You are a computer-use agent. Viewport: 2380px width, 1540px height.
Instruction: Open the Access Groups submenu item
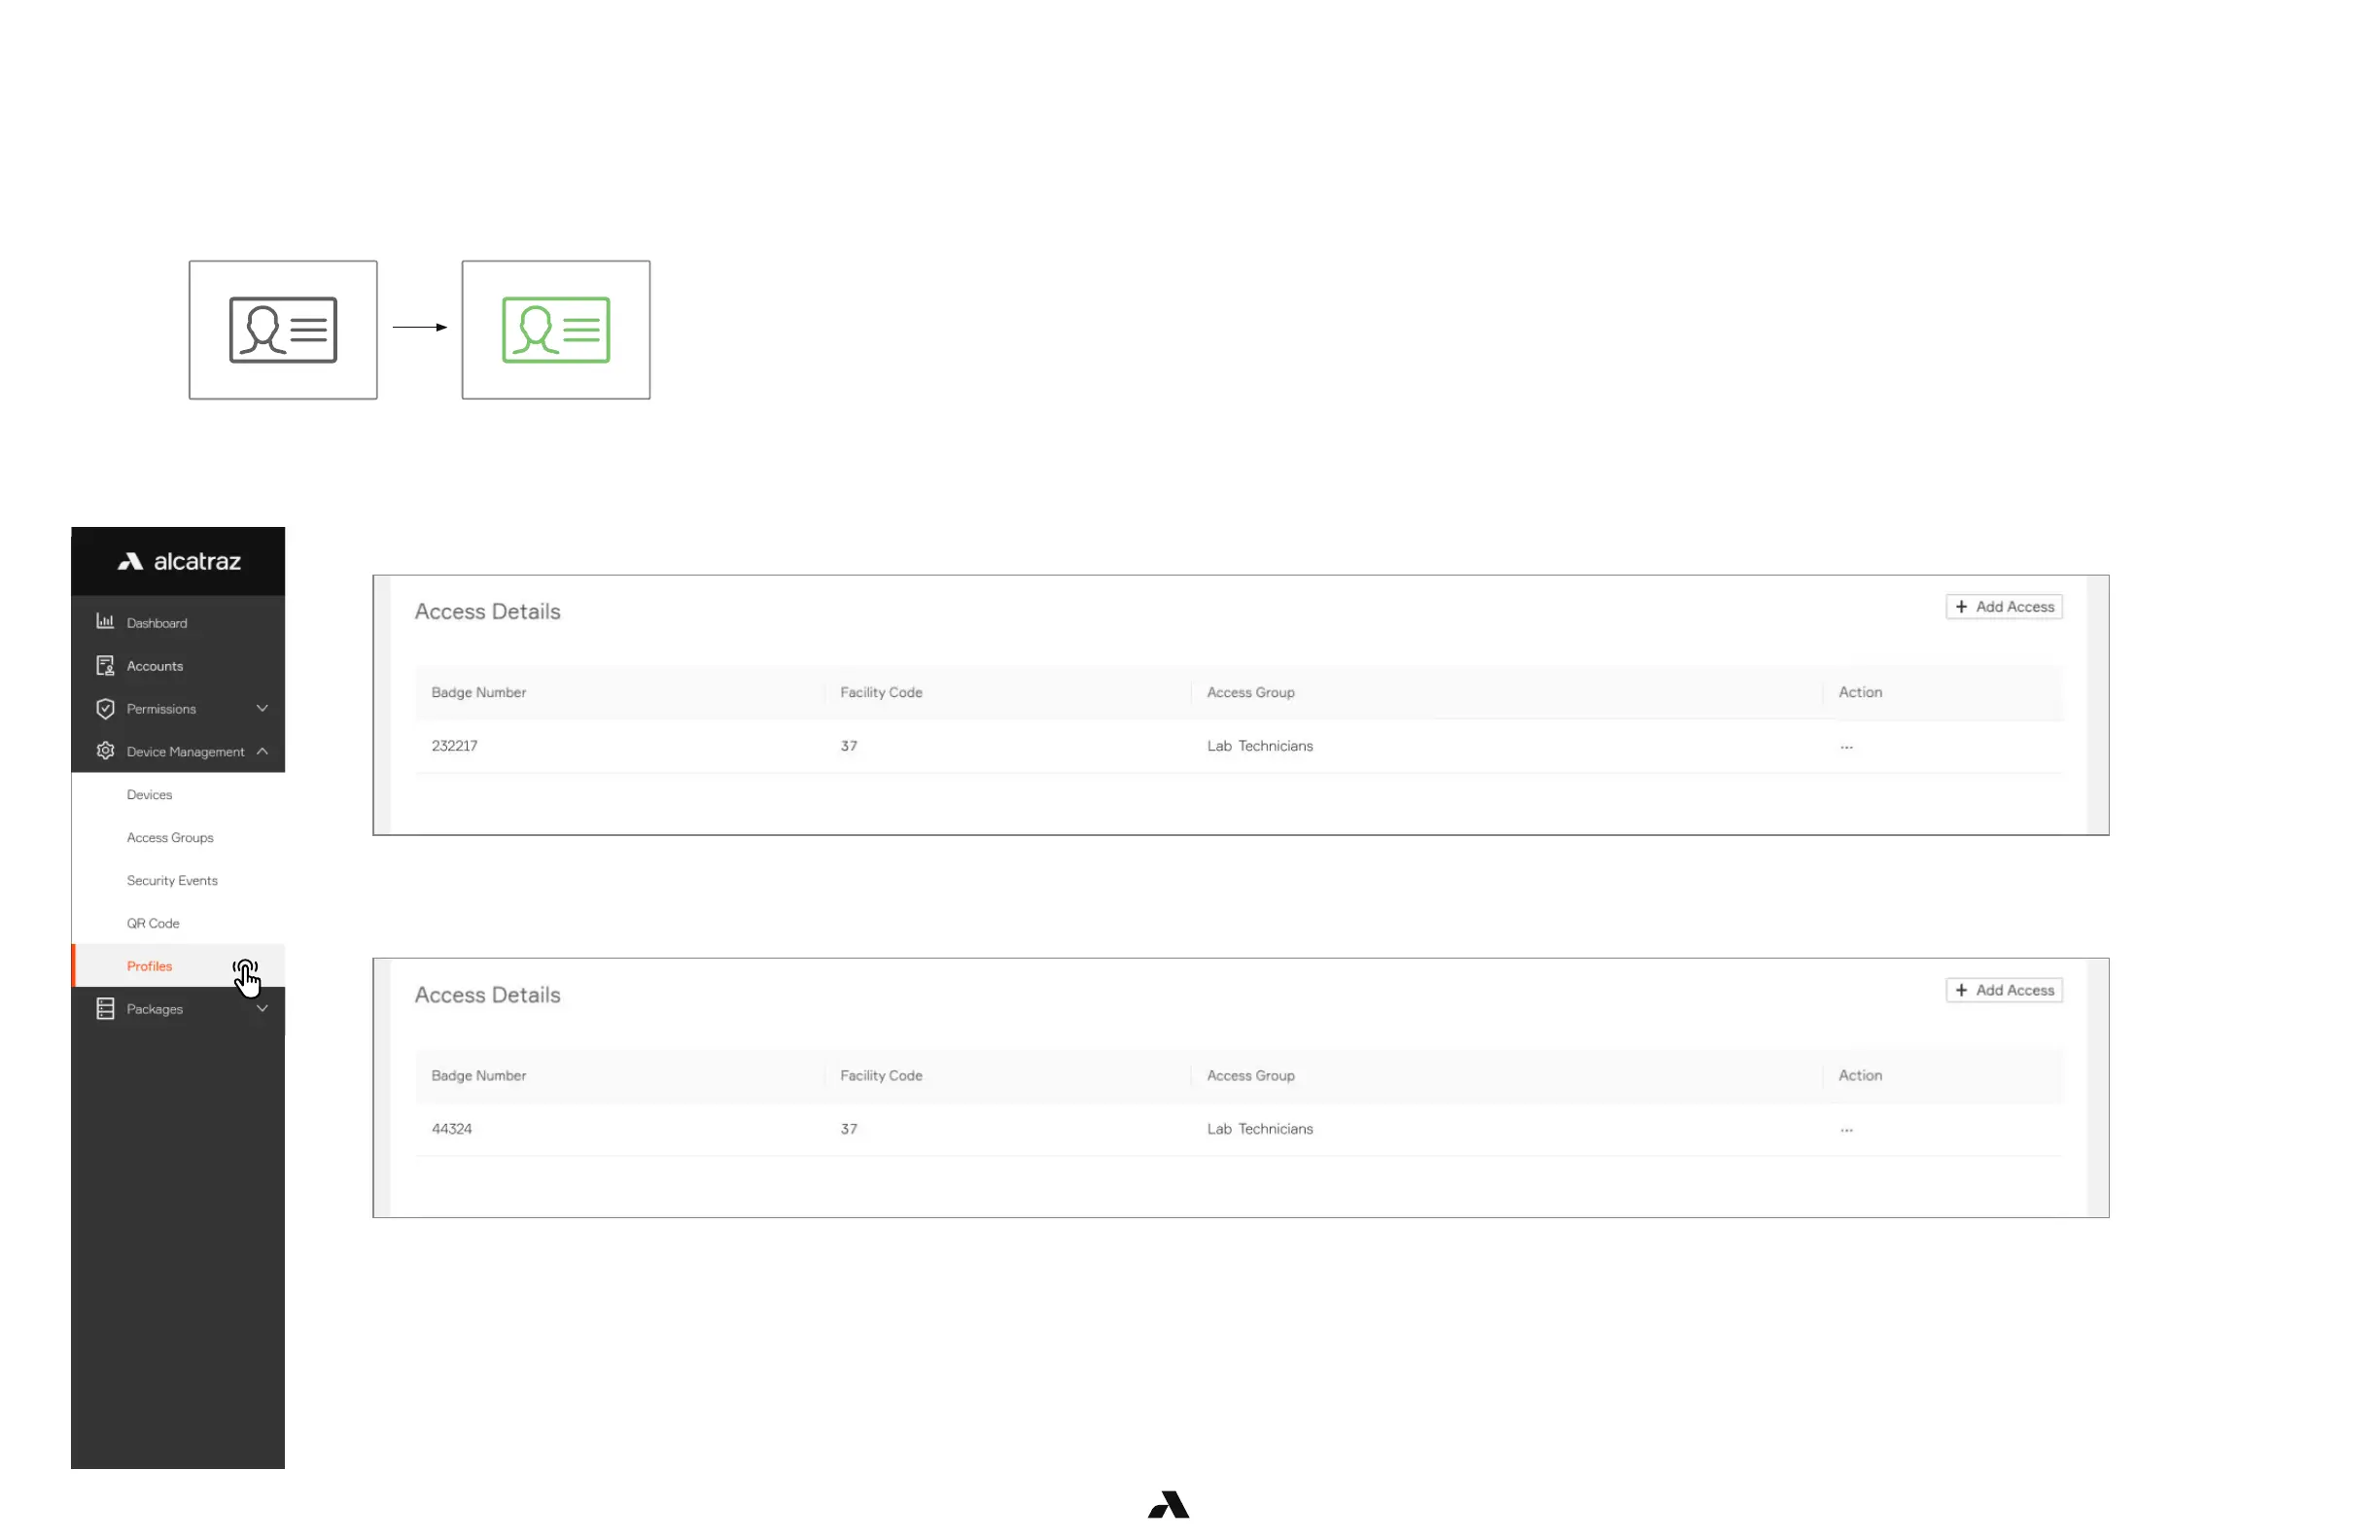pyautogui.click(x=170, y=838)
